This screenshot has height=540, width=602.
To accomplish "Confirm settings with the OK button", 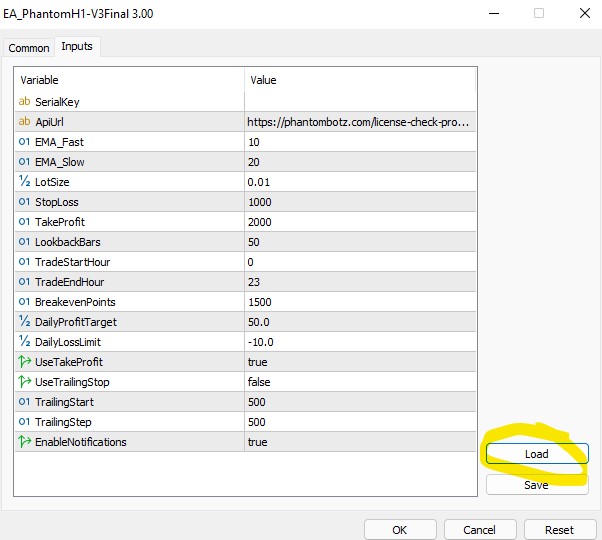I will click(400, 530).
